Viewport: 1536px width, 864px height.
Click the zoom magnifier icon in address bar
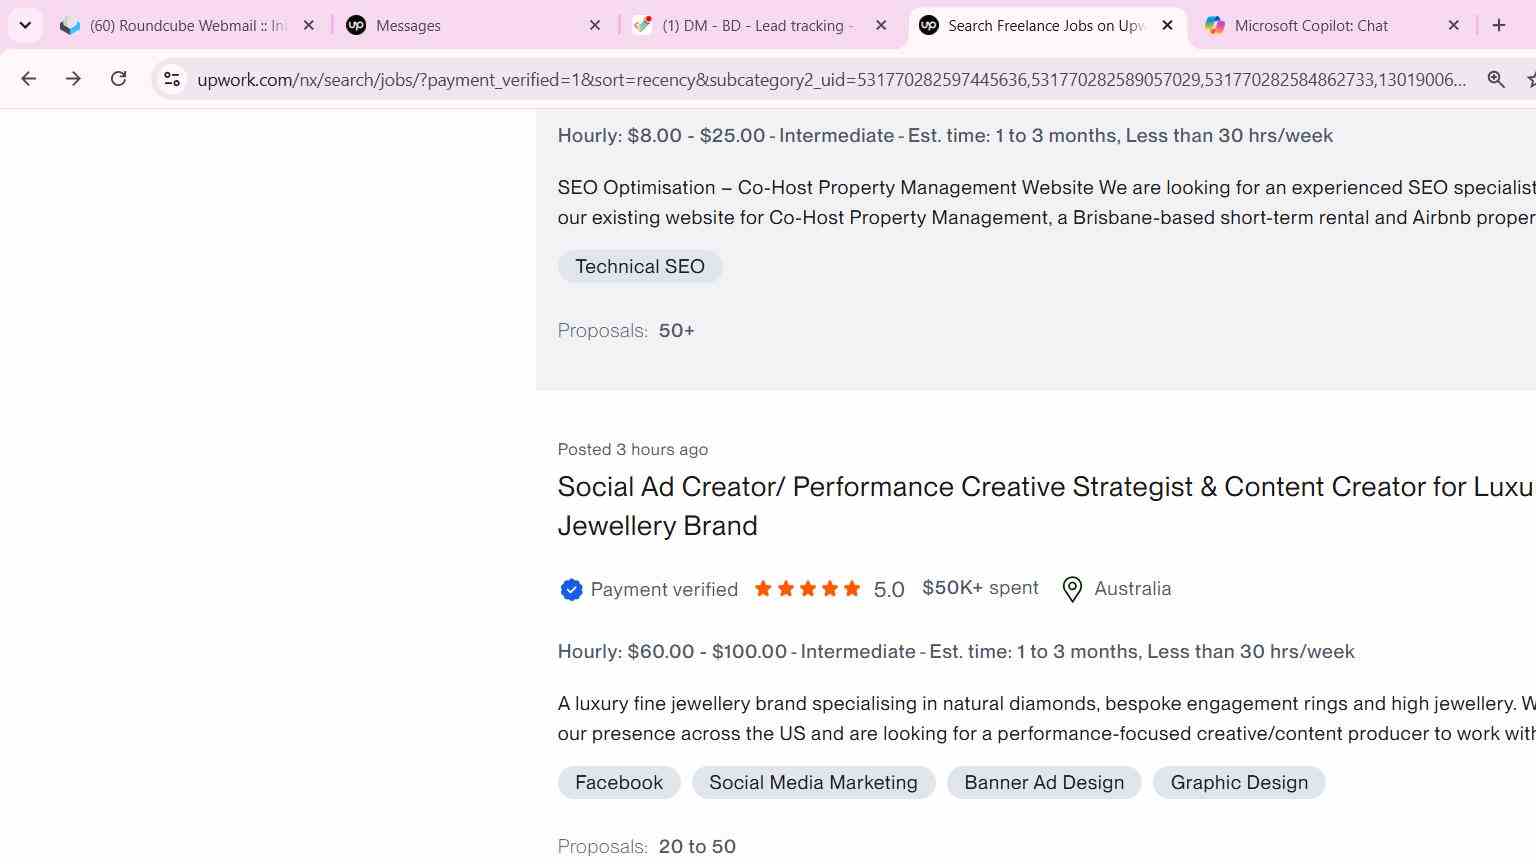(x=1496, y=79)
